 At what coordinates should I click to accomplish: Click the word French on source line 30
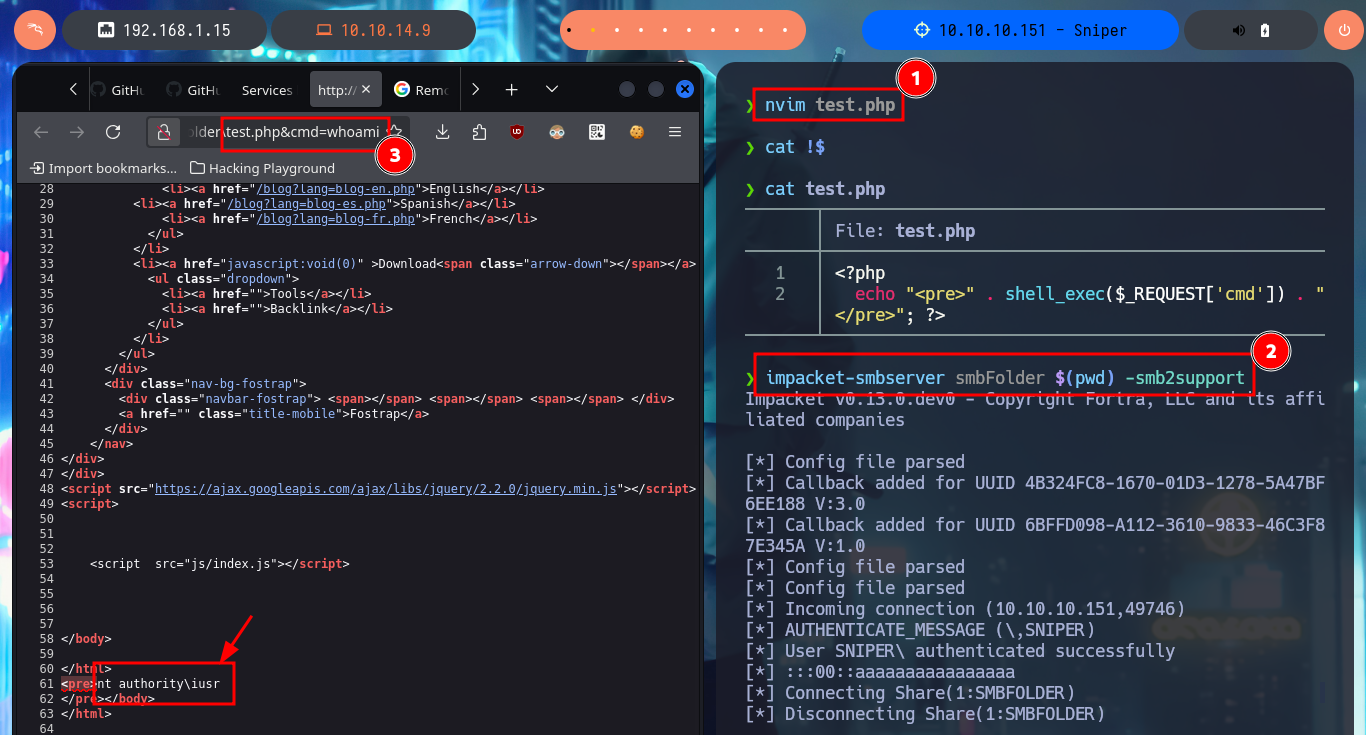pyautogui.click(x=452, y=218)
